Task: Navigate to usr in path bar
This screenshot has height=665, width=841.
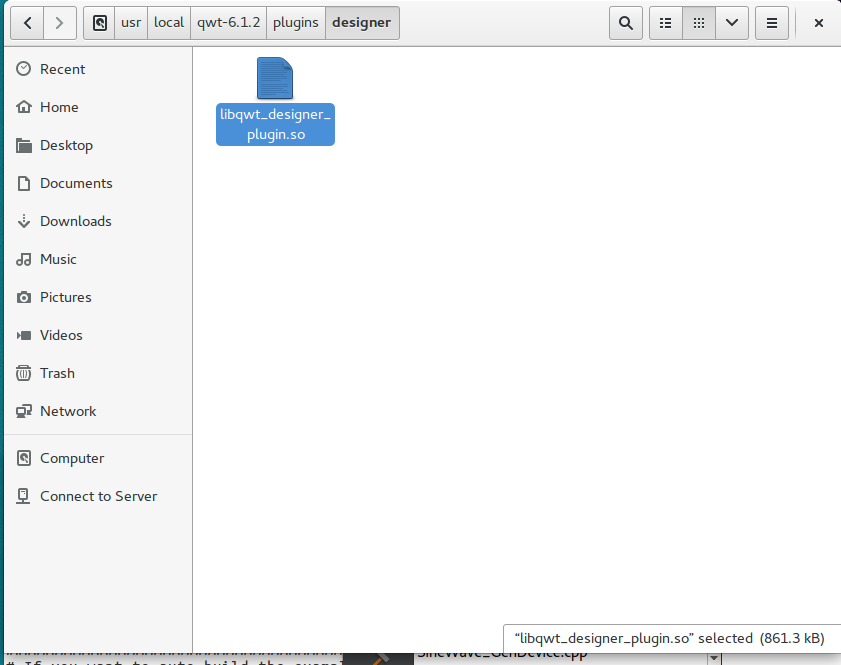Action: pyautogui.click(x=131, y=23)
